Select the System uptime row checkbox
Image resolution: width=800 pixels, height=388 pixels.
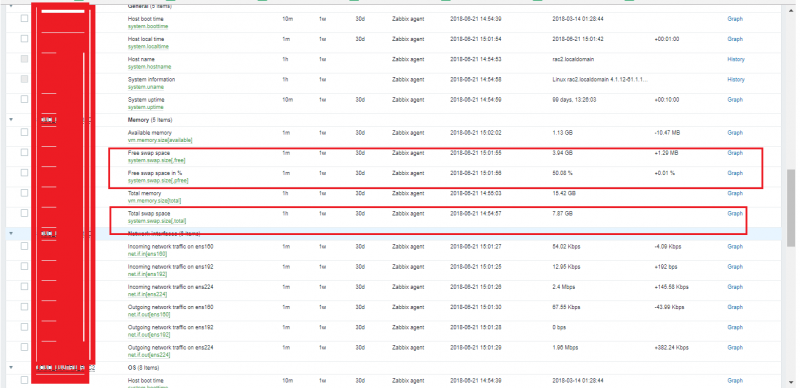24,100
